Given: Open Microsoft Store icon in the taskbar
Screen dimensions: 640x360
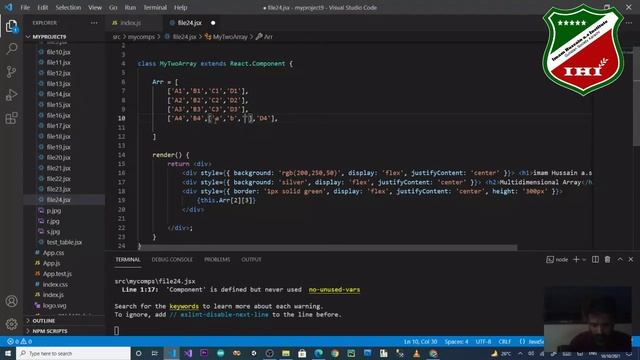Looking at the screenshot, I should (x=302, y=353).
